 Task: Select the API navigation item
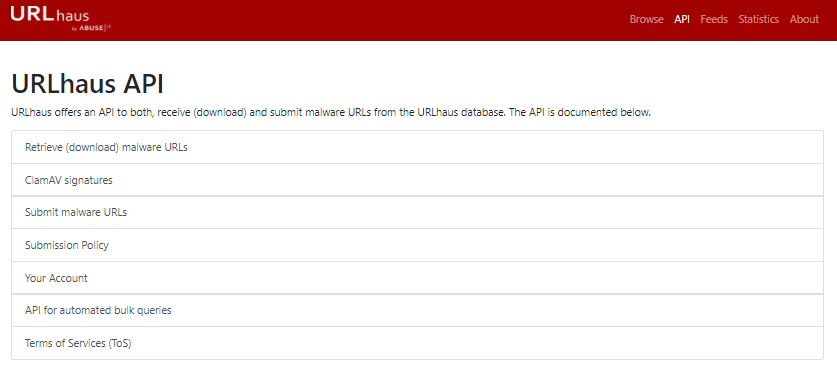(x=682, y=19)
